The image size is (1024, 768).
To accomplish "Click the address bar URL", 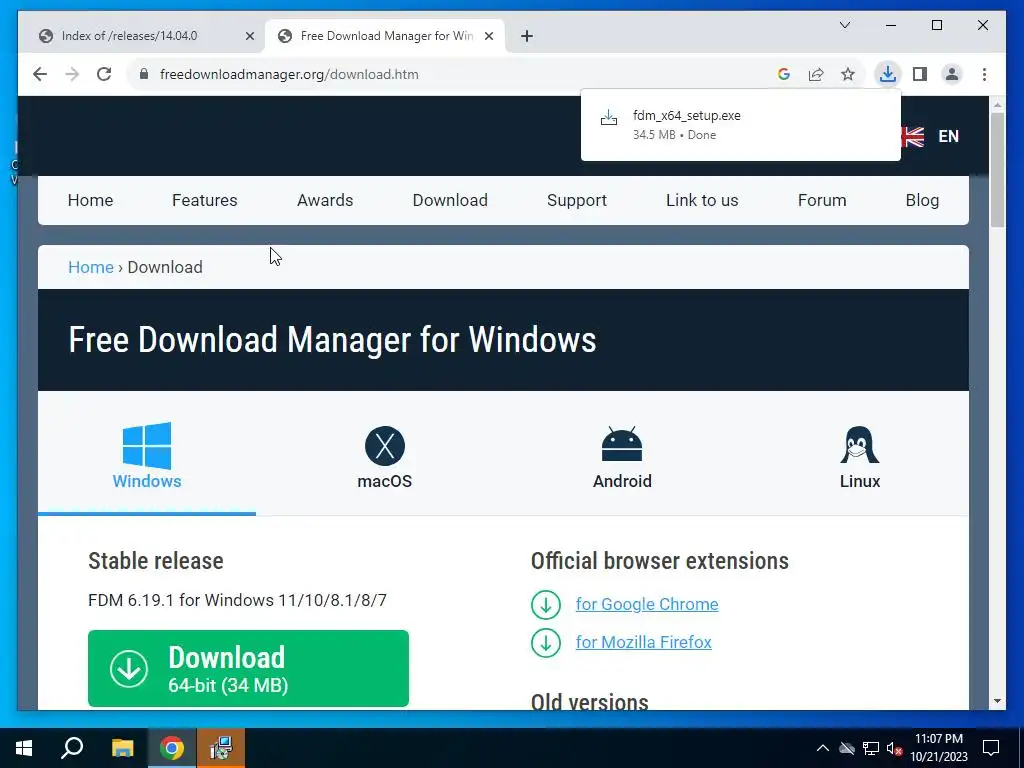I will click(x=289, y=74).
